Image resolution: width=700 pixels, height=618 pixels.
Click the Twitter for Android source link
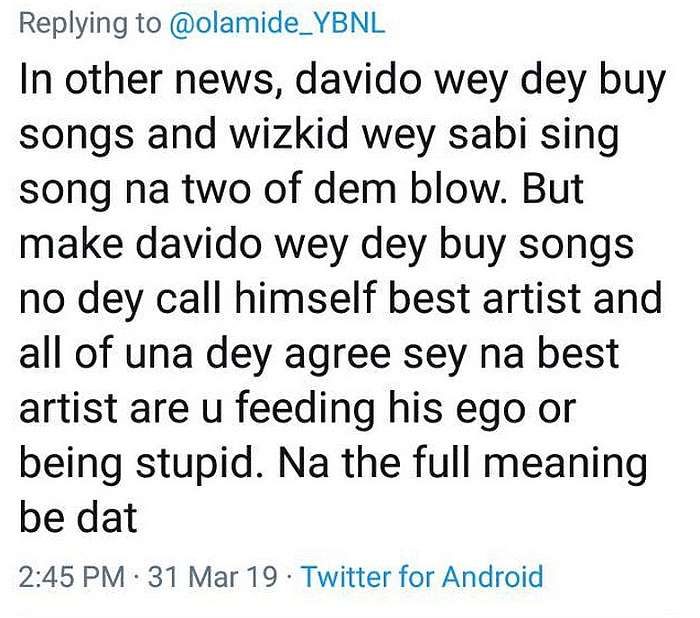(422, 577)
